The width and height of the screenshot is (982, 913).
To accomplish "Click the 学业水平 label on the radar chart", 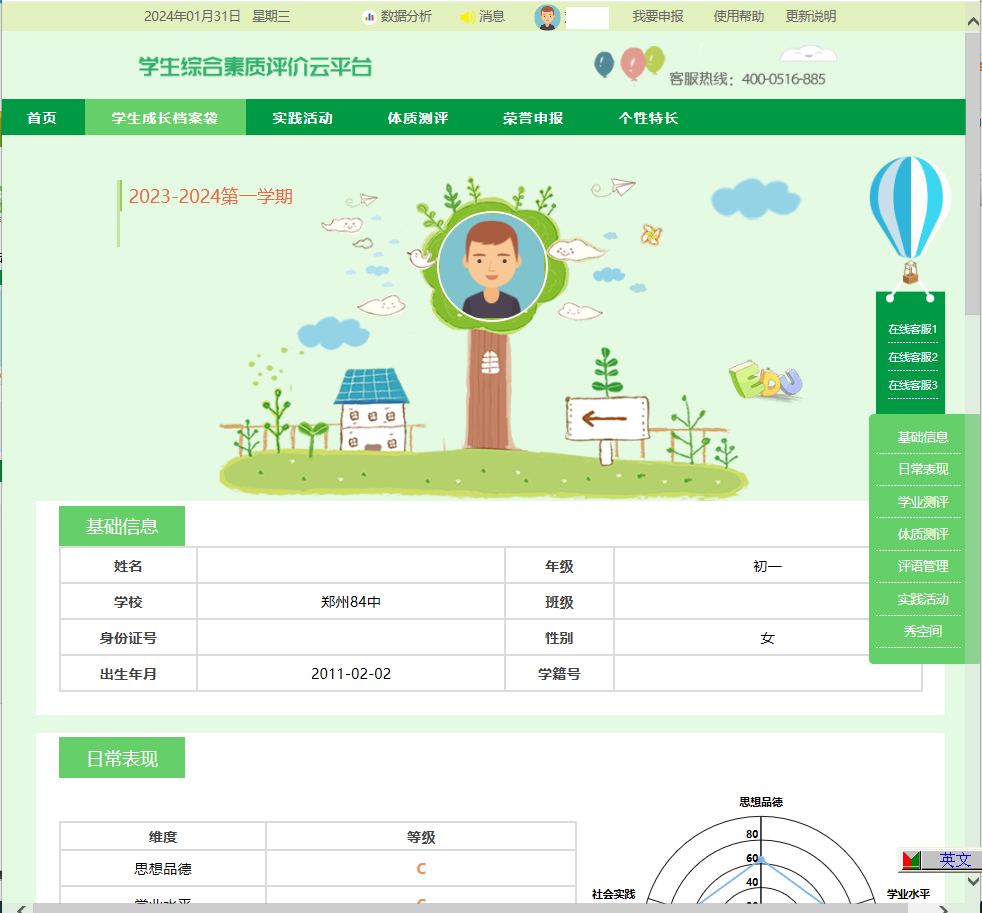I will tap(908, 894).
